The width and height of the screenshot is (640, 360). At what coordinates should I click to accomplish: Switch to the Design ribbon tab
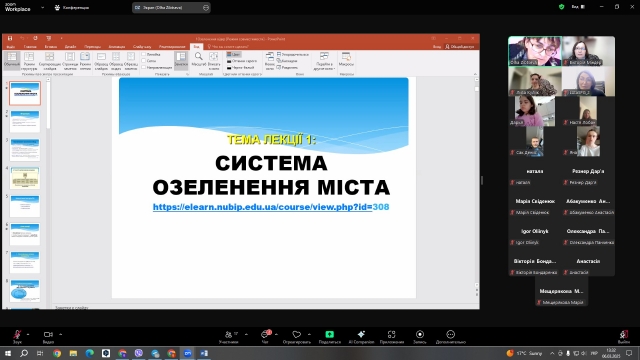pos(70,47)
